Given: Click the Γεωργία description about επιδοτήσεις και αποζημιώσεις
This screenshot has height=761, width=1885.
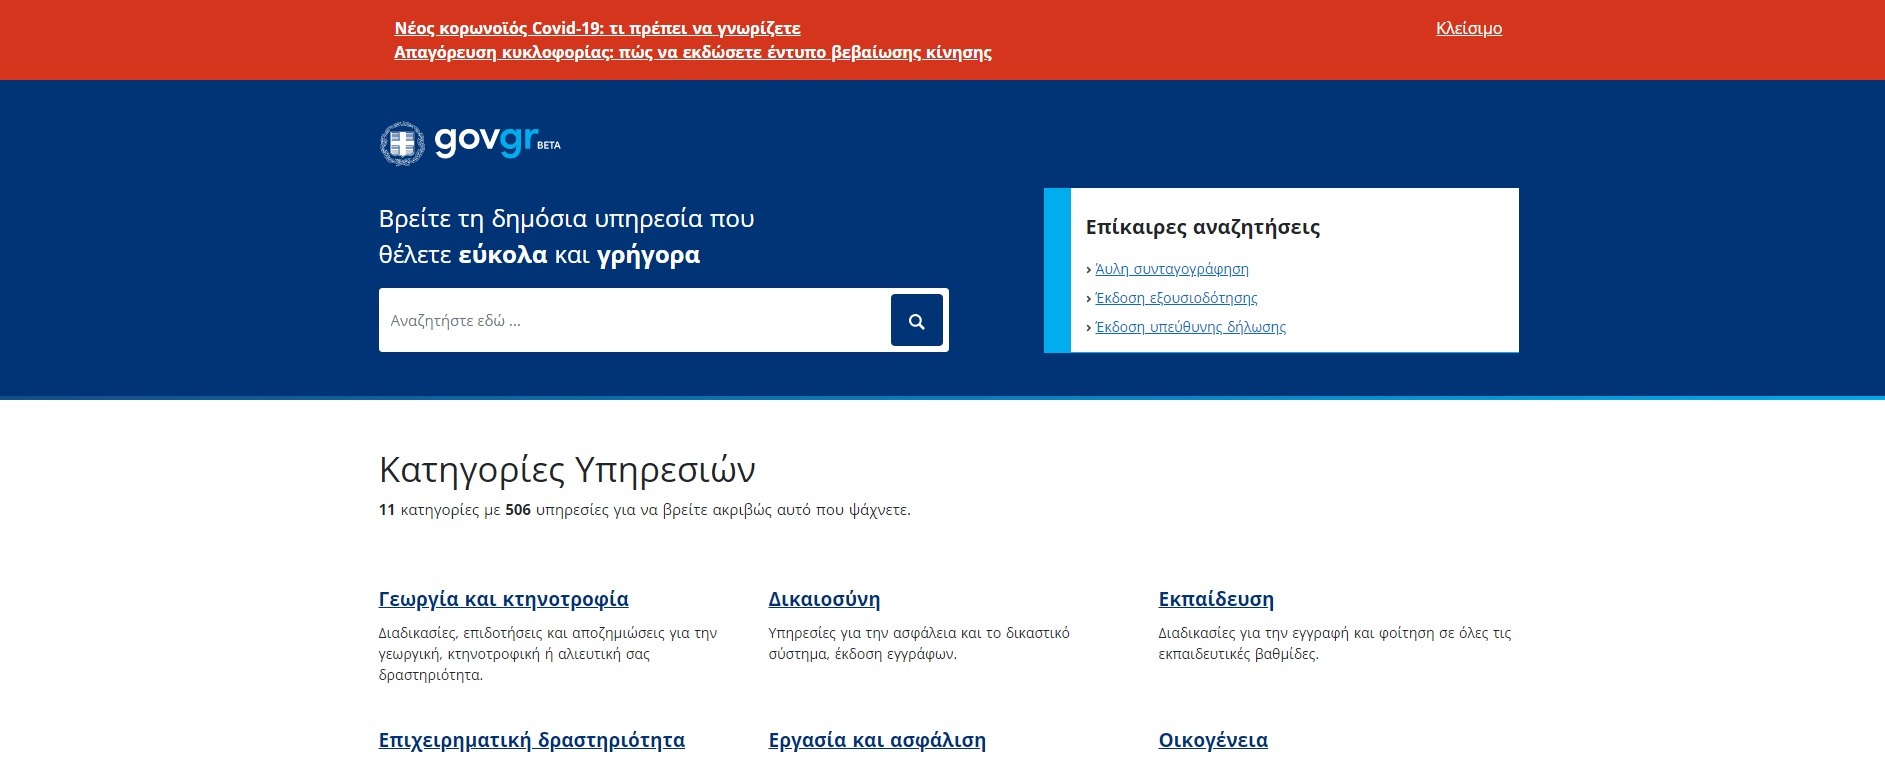Looking at the screenshot, I should pos(547,654).
